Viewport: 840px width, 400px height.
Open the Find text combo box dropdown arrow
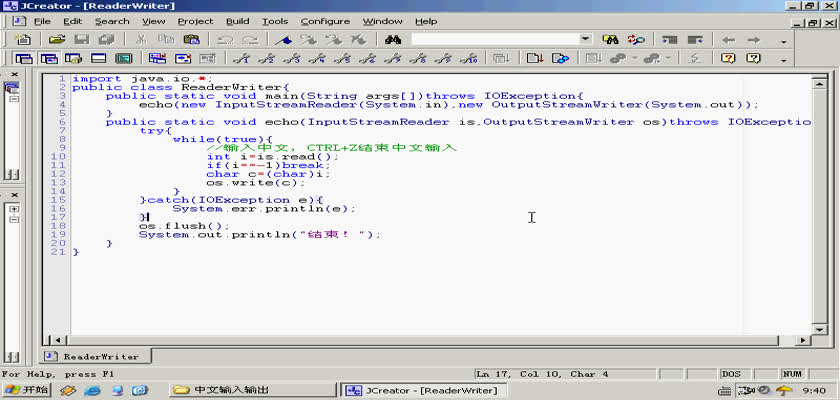tap(585, 39)
